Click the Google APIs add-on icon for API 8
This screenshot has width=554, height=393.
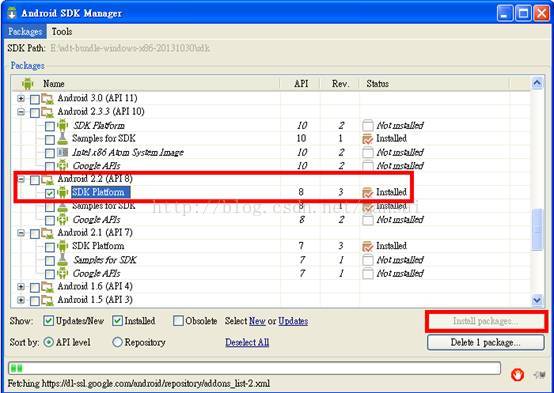pos(62,220)
